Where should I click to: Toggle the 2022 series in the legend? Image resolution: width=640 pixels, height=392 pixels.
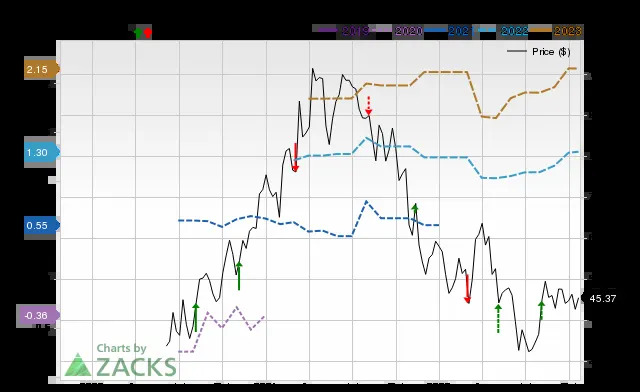click(504, 31)
